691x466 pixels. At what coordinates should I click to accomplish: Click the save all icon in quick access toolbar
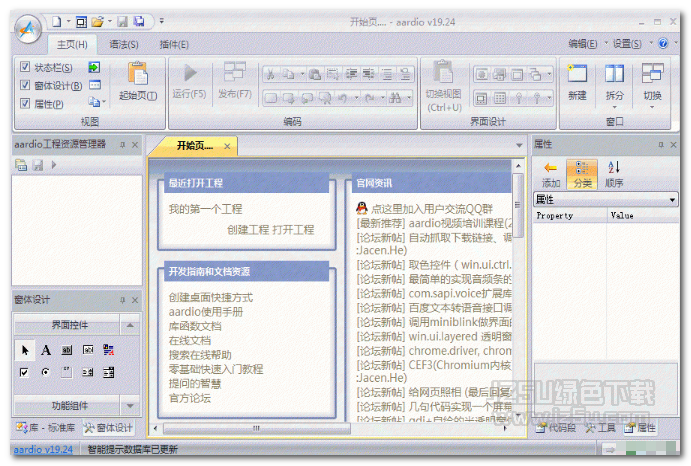(x=139, y=21)
